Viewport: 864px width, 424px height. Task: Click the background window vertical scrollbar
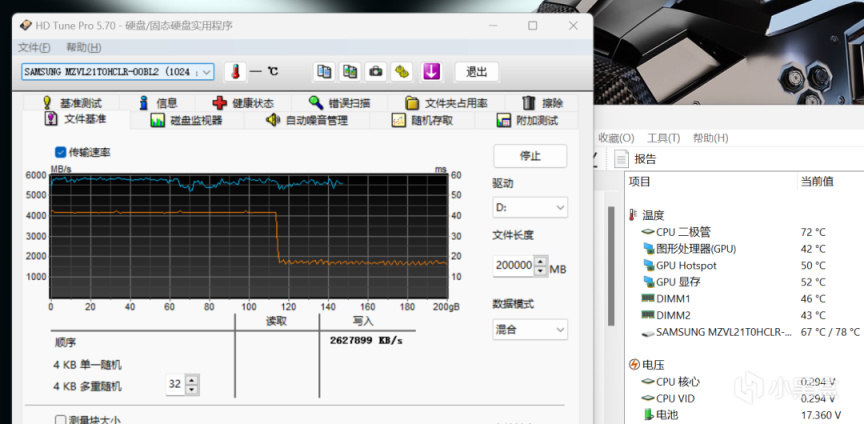[x=611, y=266]
